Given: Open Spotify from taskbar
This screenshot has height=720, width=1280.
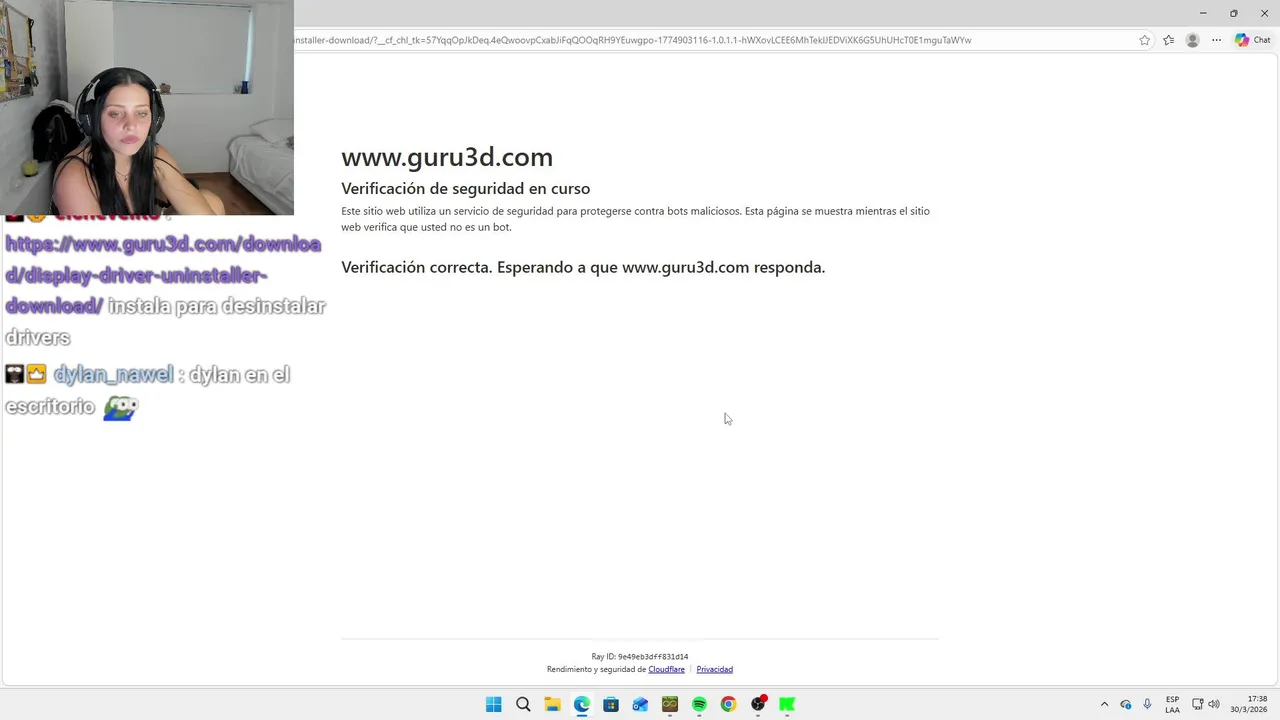Looking at the screenshot, I should click(x=699, y=704).
